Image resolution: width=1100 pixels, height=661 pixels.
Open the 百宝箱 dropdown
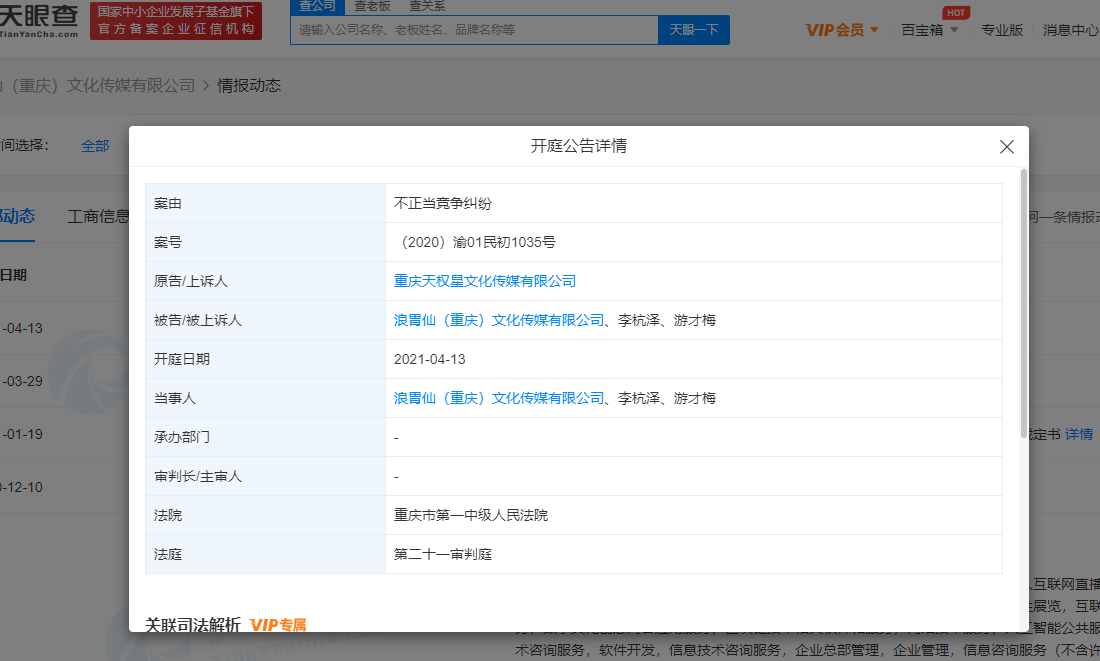tap(930, 30)
